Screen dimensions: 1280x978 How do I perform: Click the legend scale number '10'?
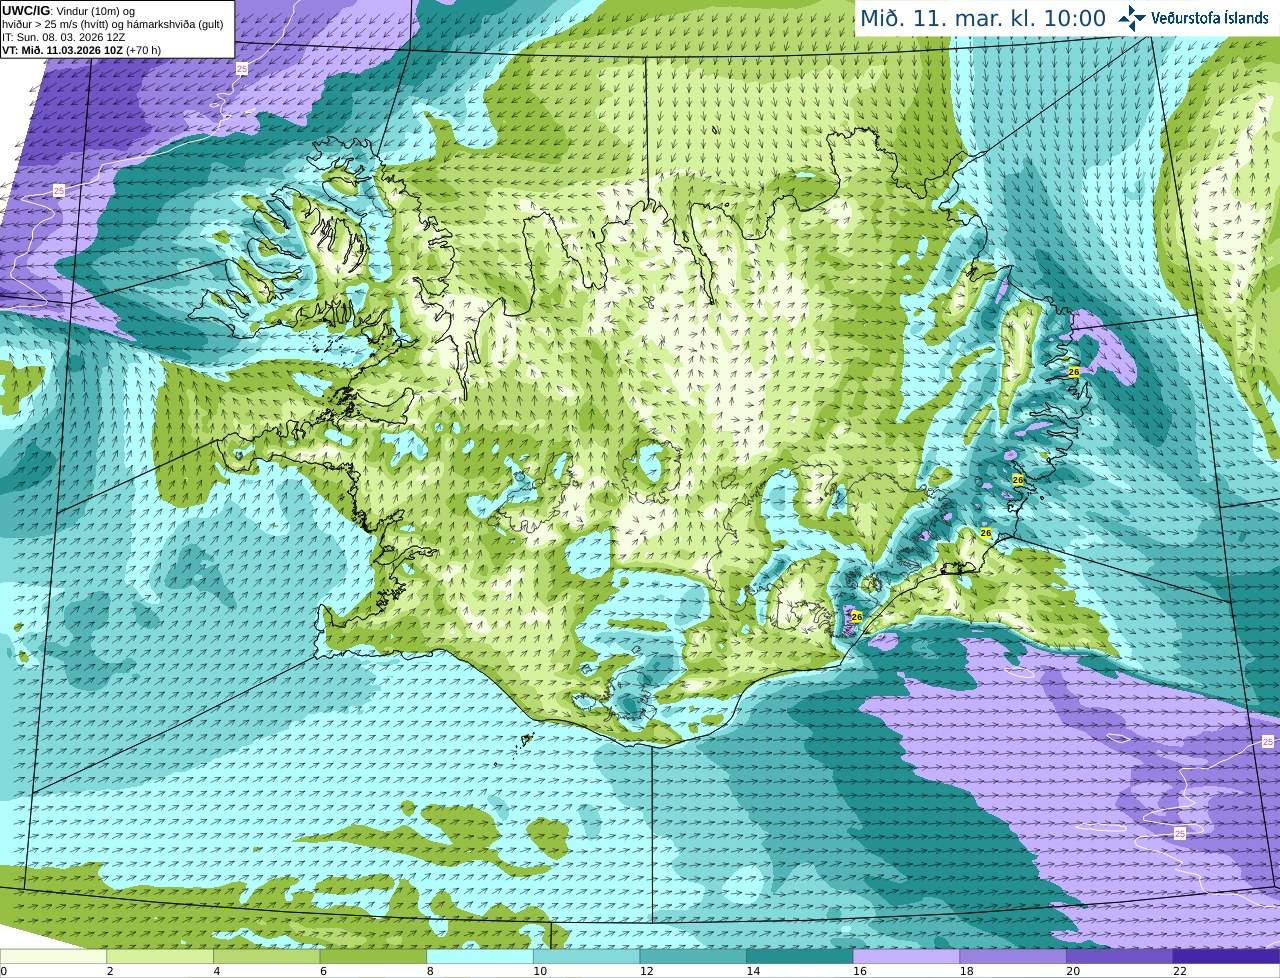click(x=539, y=971)
